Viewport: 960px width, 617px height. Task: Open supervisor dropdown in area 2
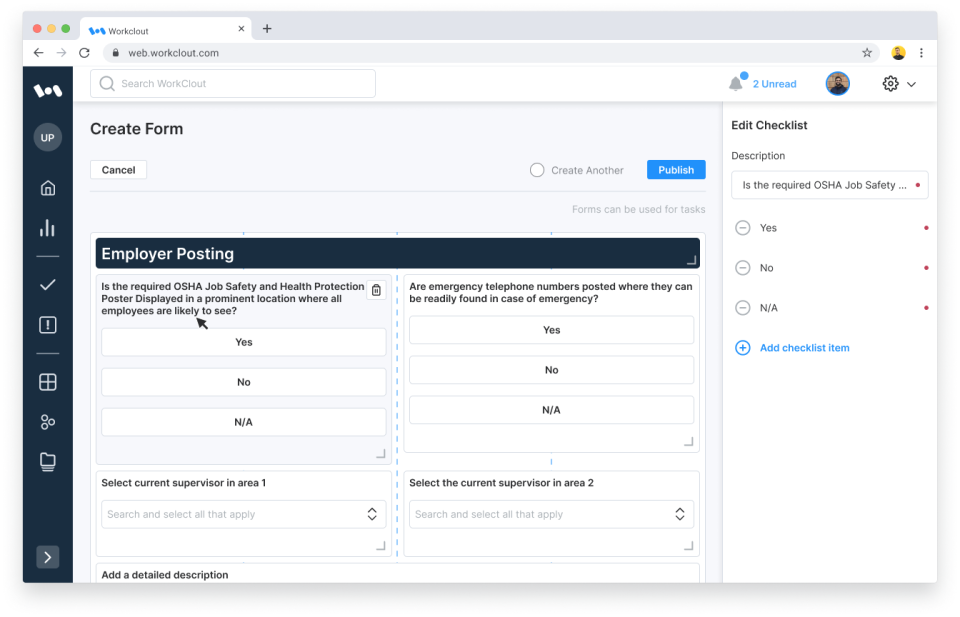679,513
